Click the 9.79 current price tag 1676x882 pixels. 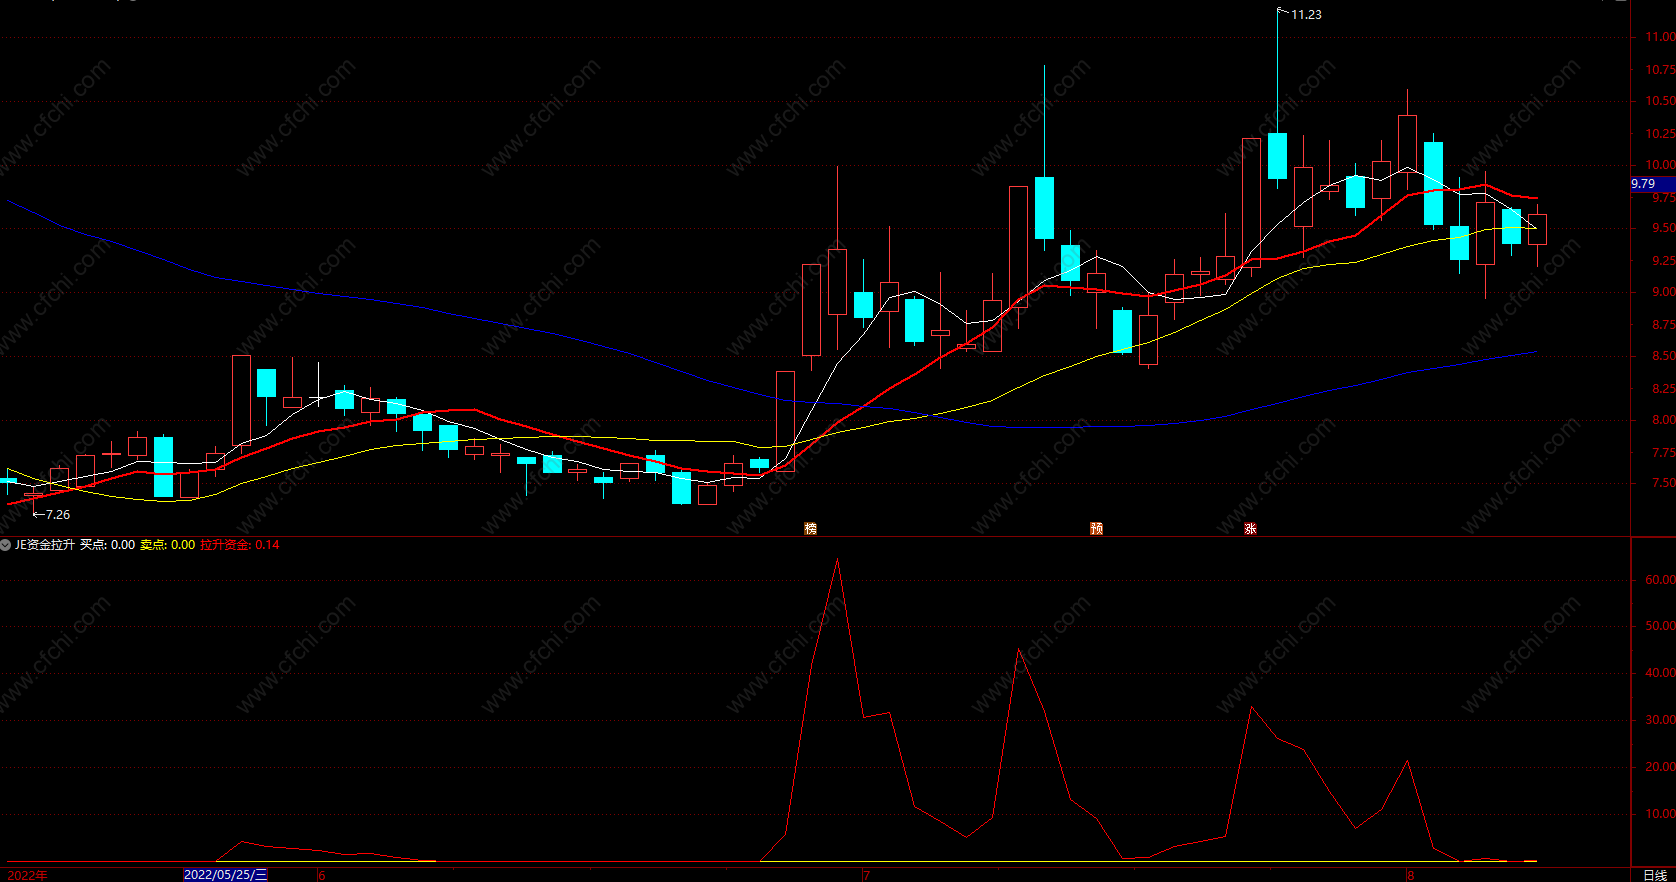coord(1651,184)
